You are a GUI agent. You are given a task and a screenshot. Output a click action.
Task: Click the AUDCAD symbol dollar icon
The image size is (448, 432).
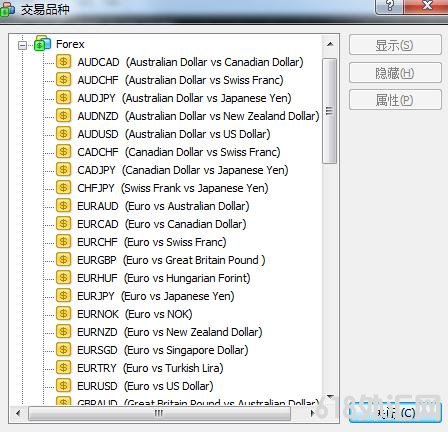(63, 62)
